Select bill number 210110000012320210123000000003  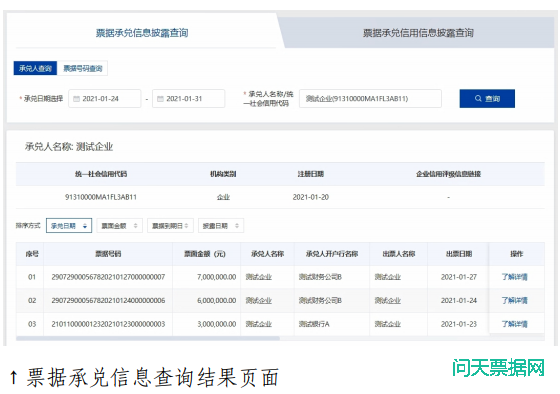click(108, 324)
